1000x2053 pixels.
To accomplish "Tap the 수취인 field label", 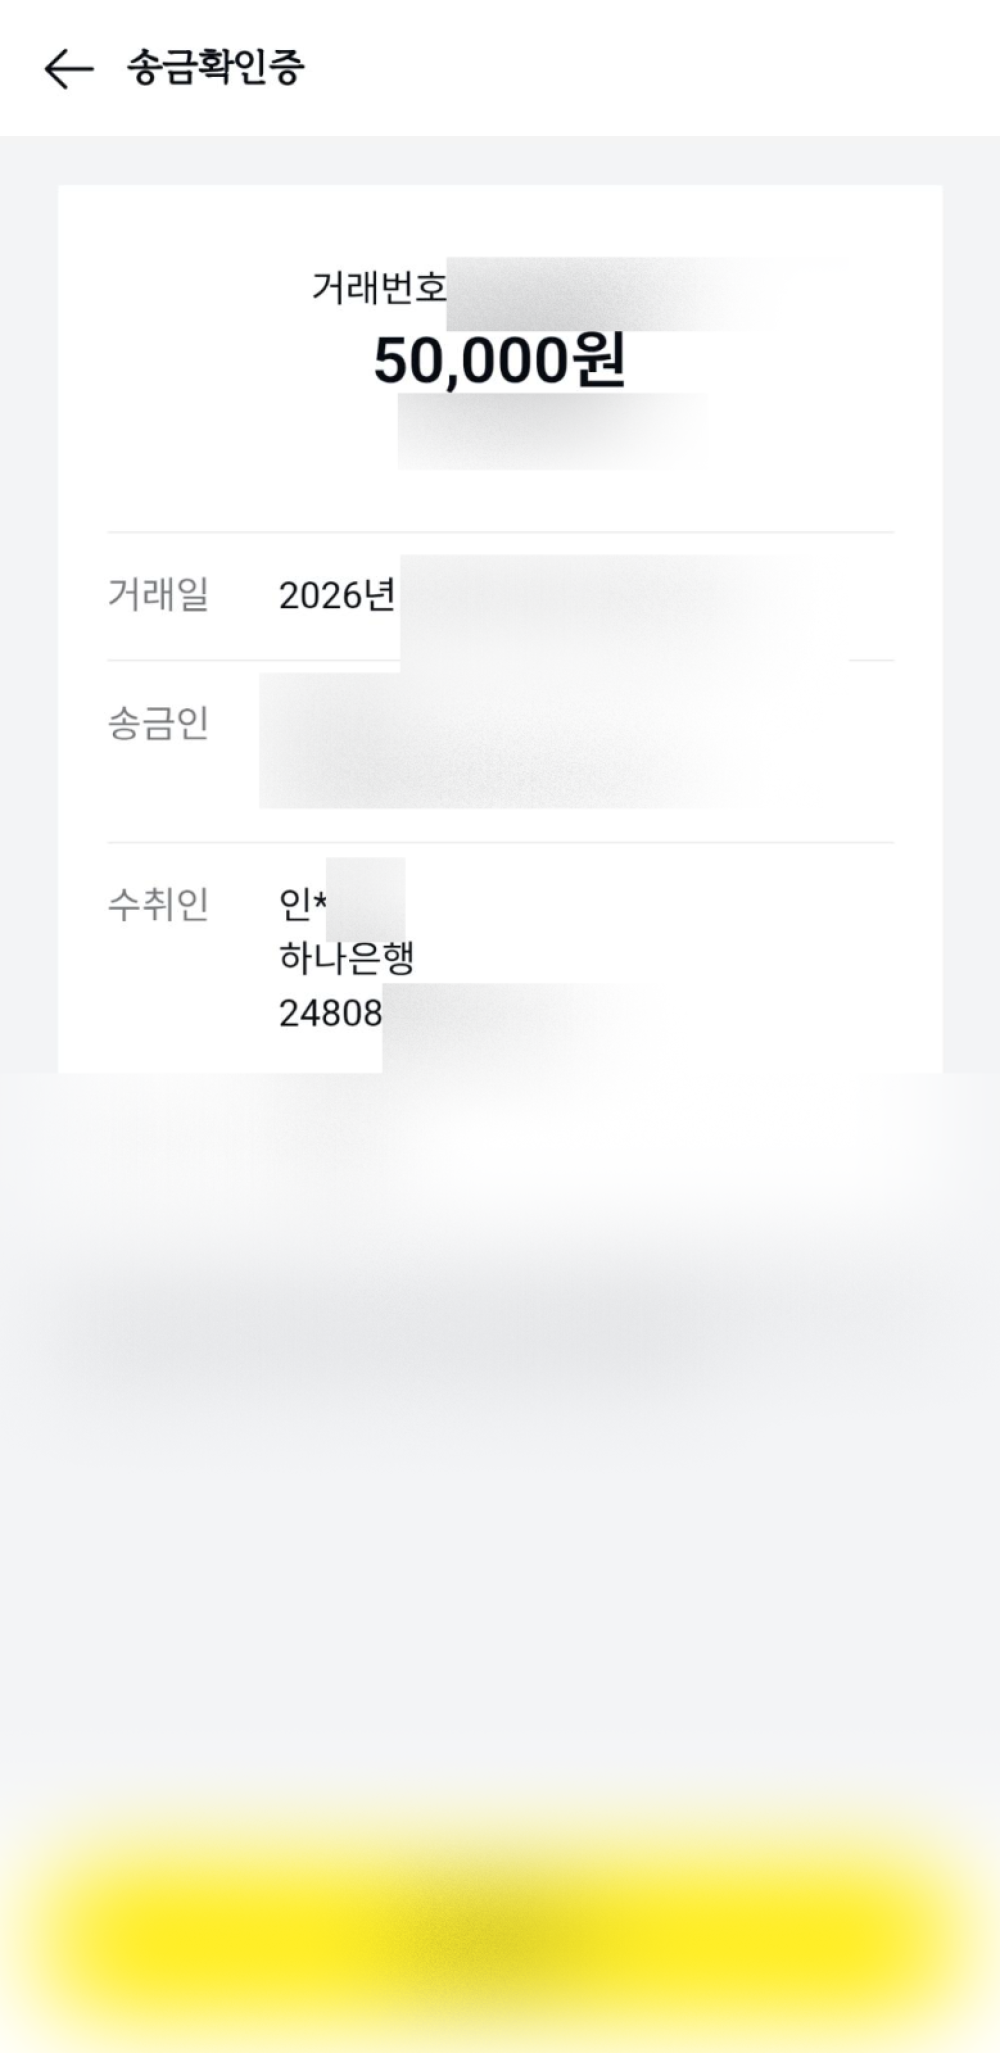I will pyautogui.click(x=158, y=904).
